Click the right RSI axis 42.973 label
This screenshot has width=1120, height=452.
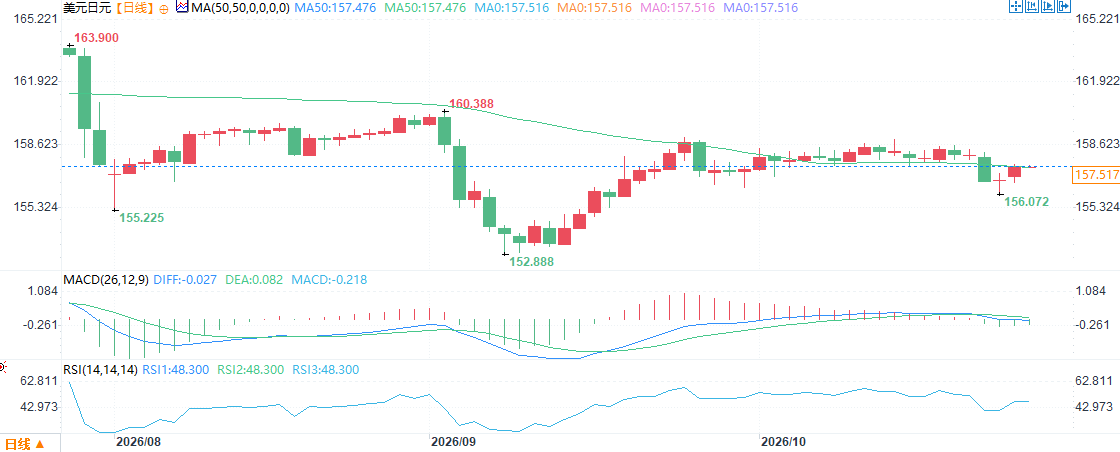tap(1094, 407)
